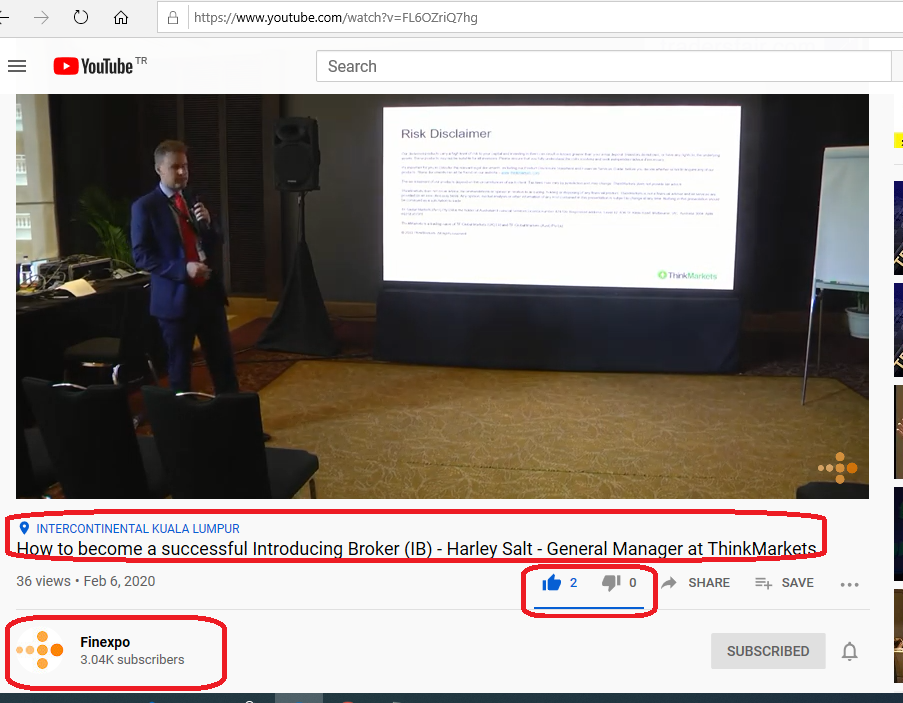Click the video player area

pyautogui.click(x=442, y=296)
